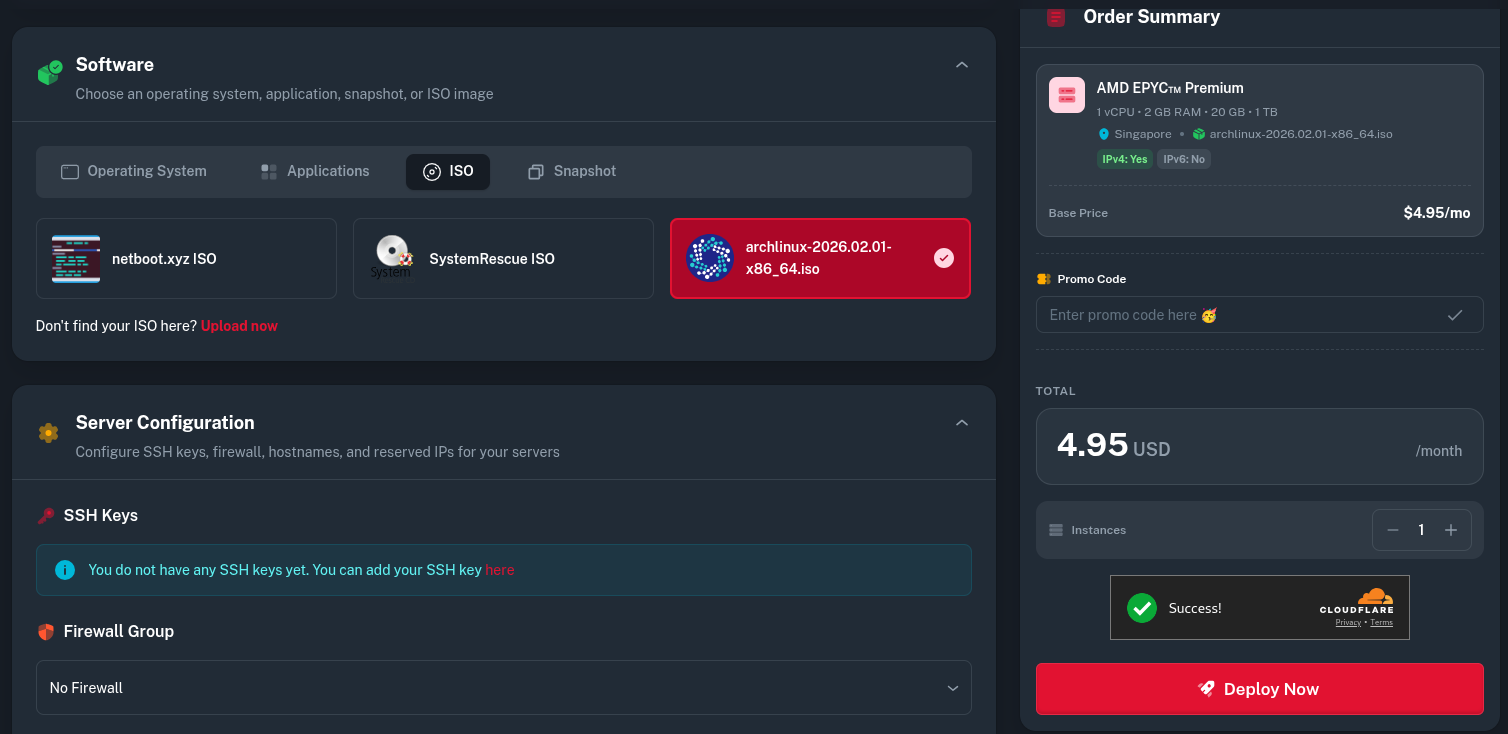
Task: Open the No Firewall dropdown
Action: 503,688
